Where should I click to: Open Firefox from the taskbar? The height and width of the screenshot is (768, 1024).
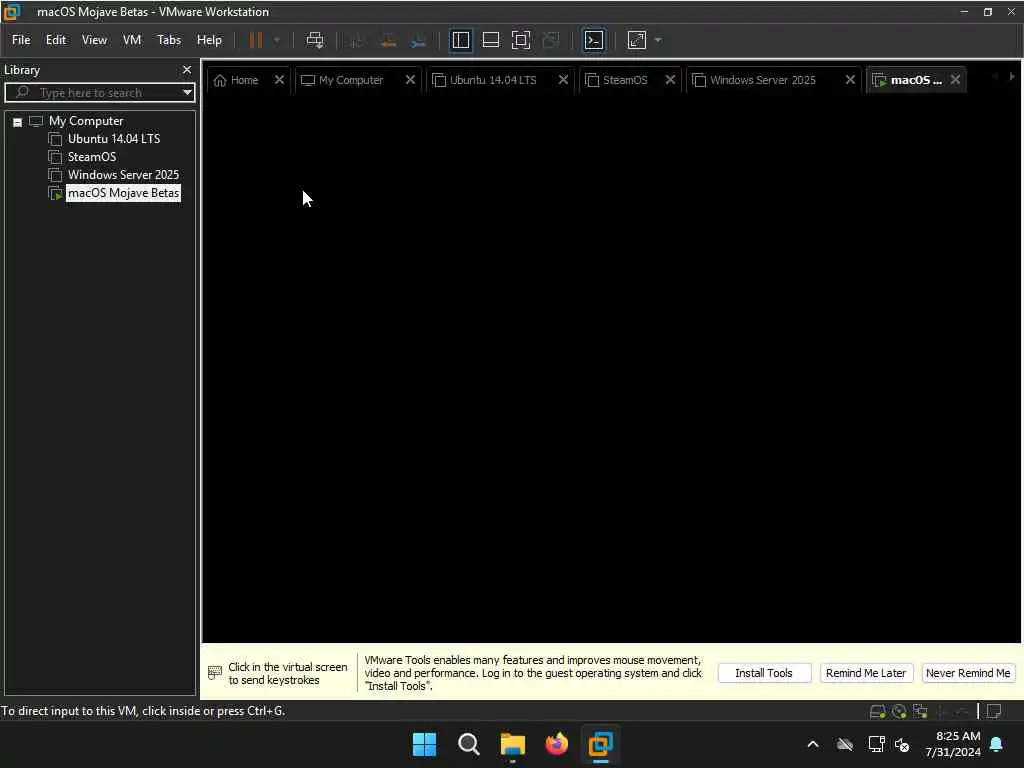click(556, 744)
